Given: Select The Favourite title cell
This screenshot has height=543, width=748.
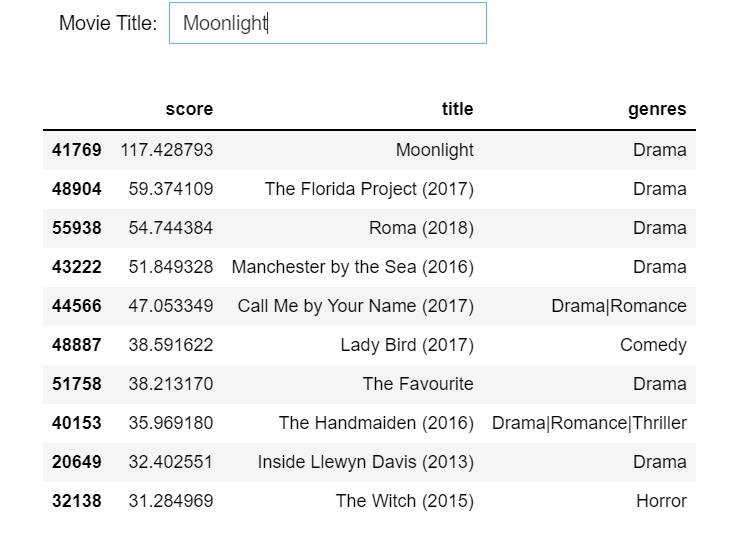Looking at the screenshot, I should coord(418,384).
